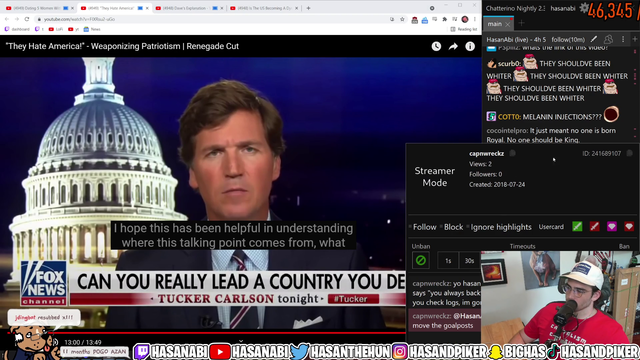
Task: Open the Chrome profile avatar
Action: click(x=465, y=19)
